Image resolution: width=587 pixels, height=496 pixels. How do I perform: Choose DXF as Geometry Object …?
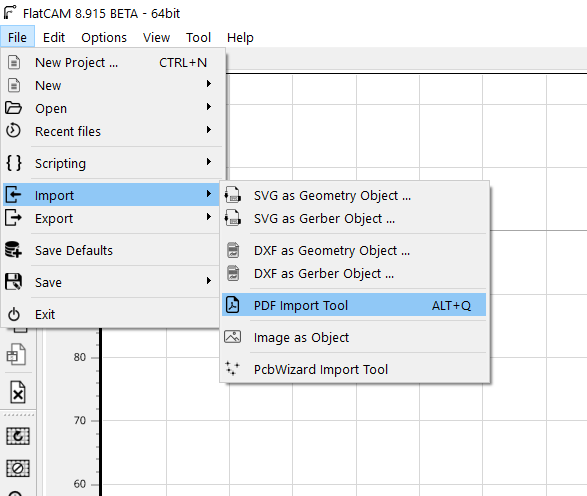(x=354, y=250)
